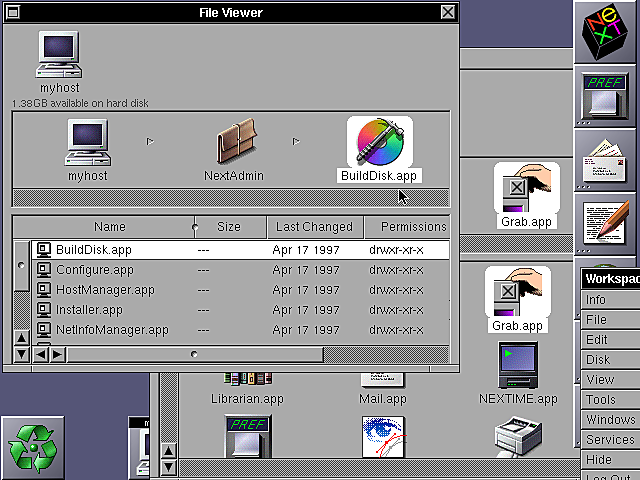Click scroll up arrow in File Viewer list

click(22, 338)
